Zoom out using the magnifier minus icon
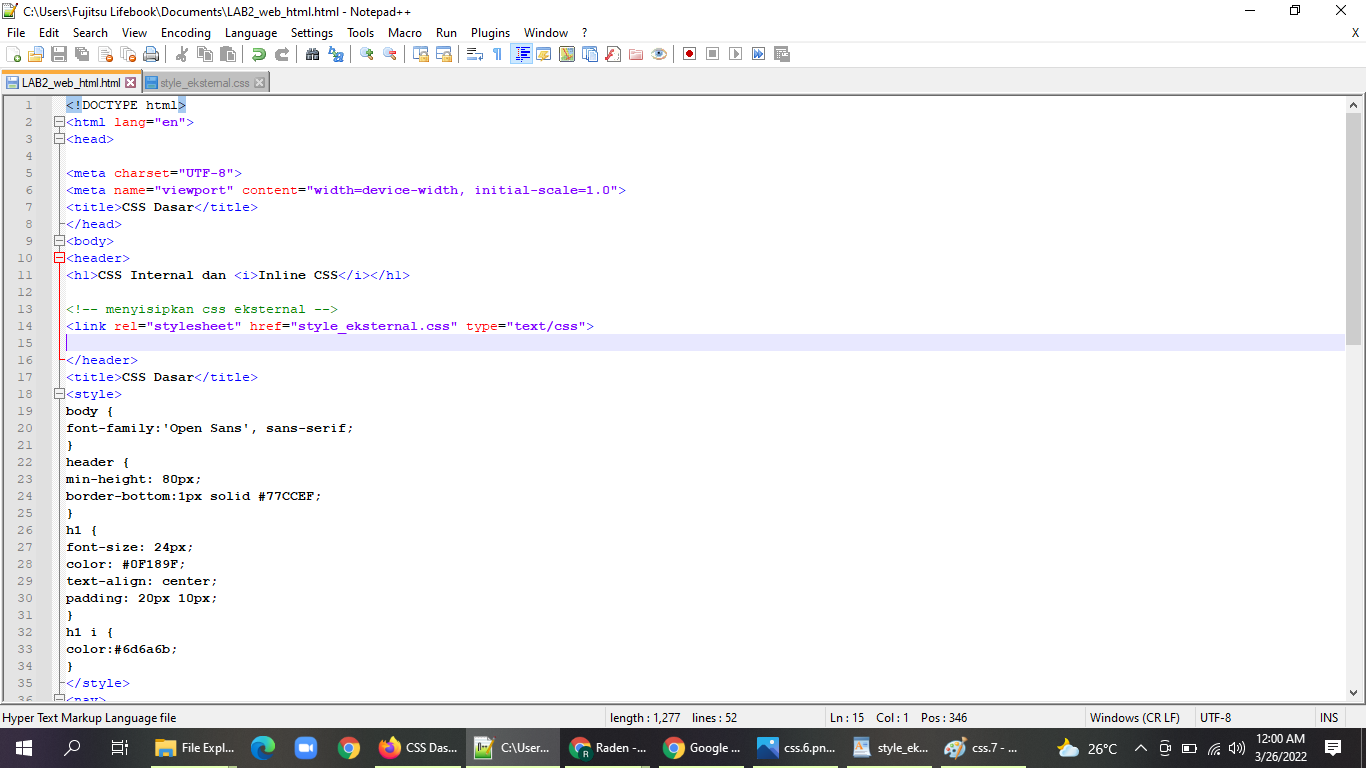The width and height of the screenshot is (1366, 768). pos(390,54)
